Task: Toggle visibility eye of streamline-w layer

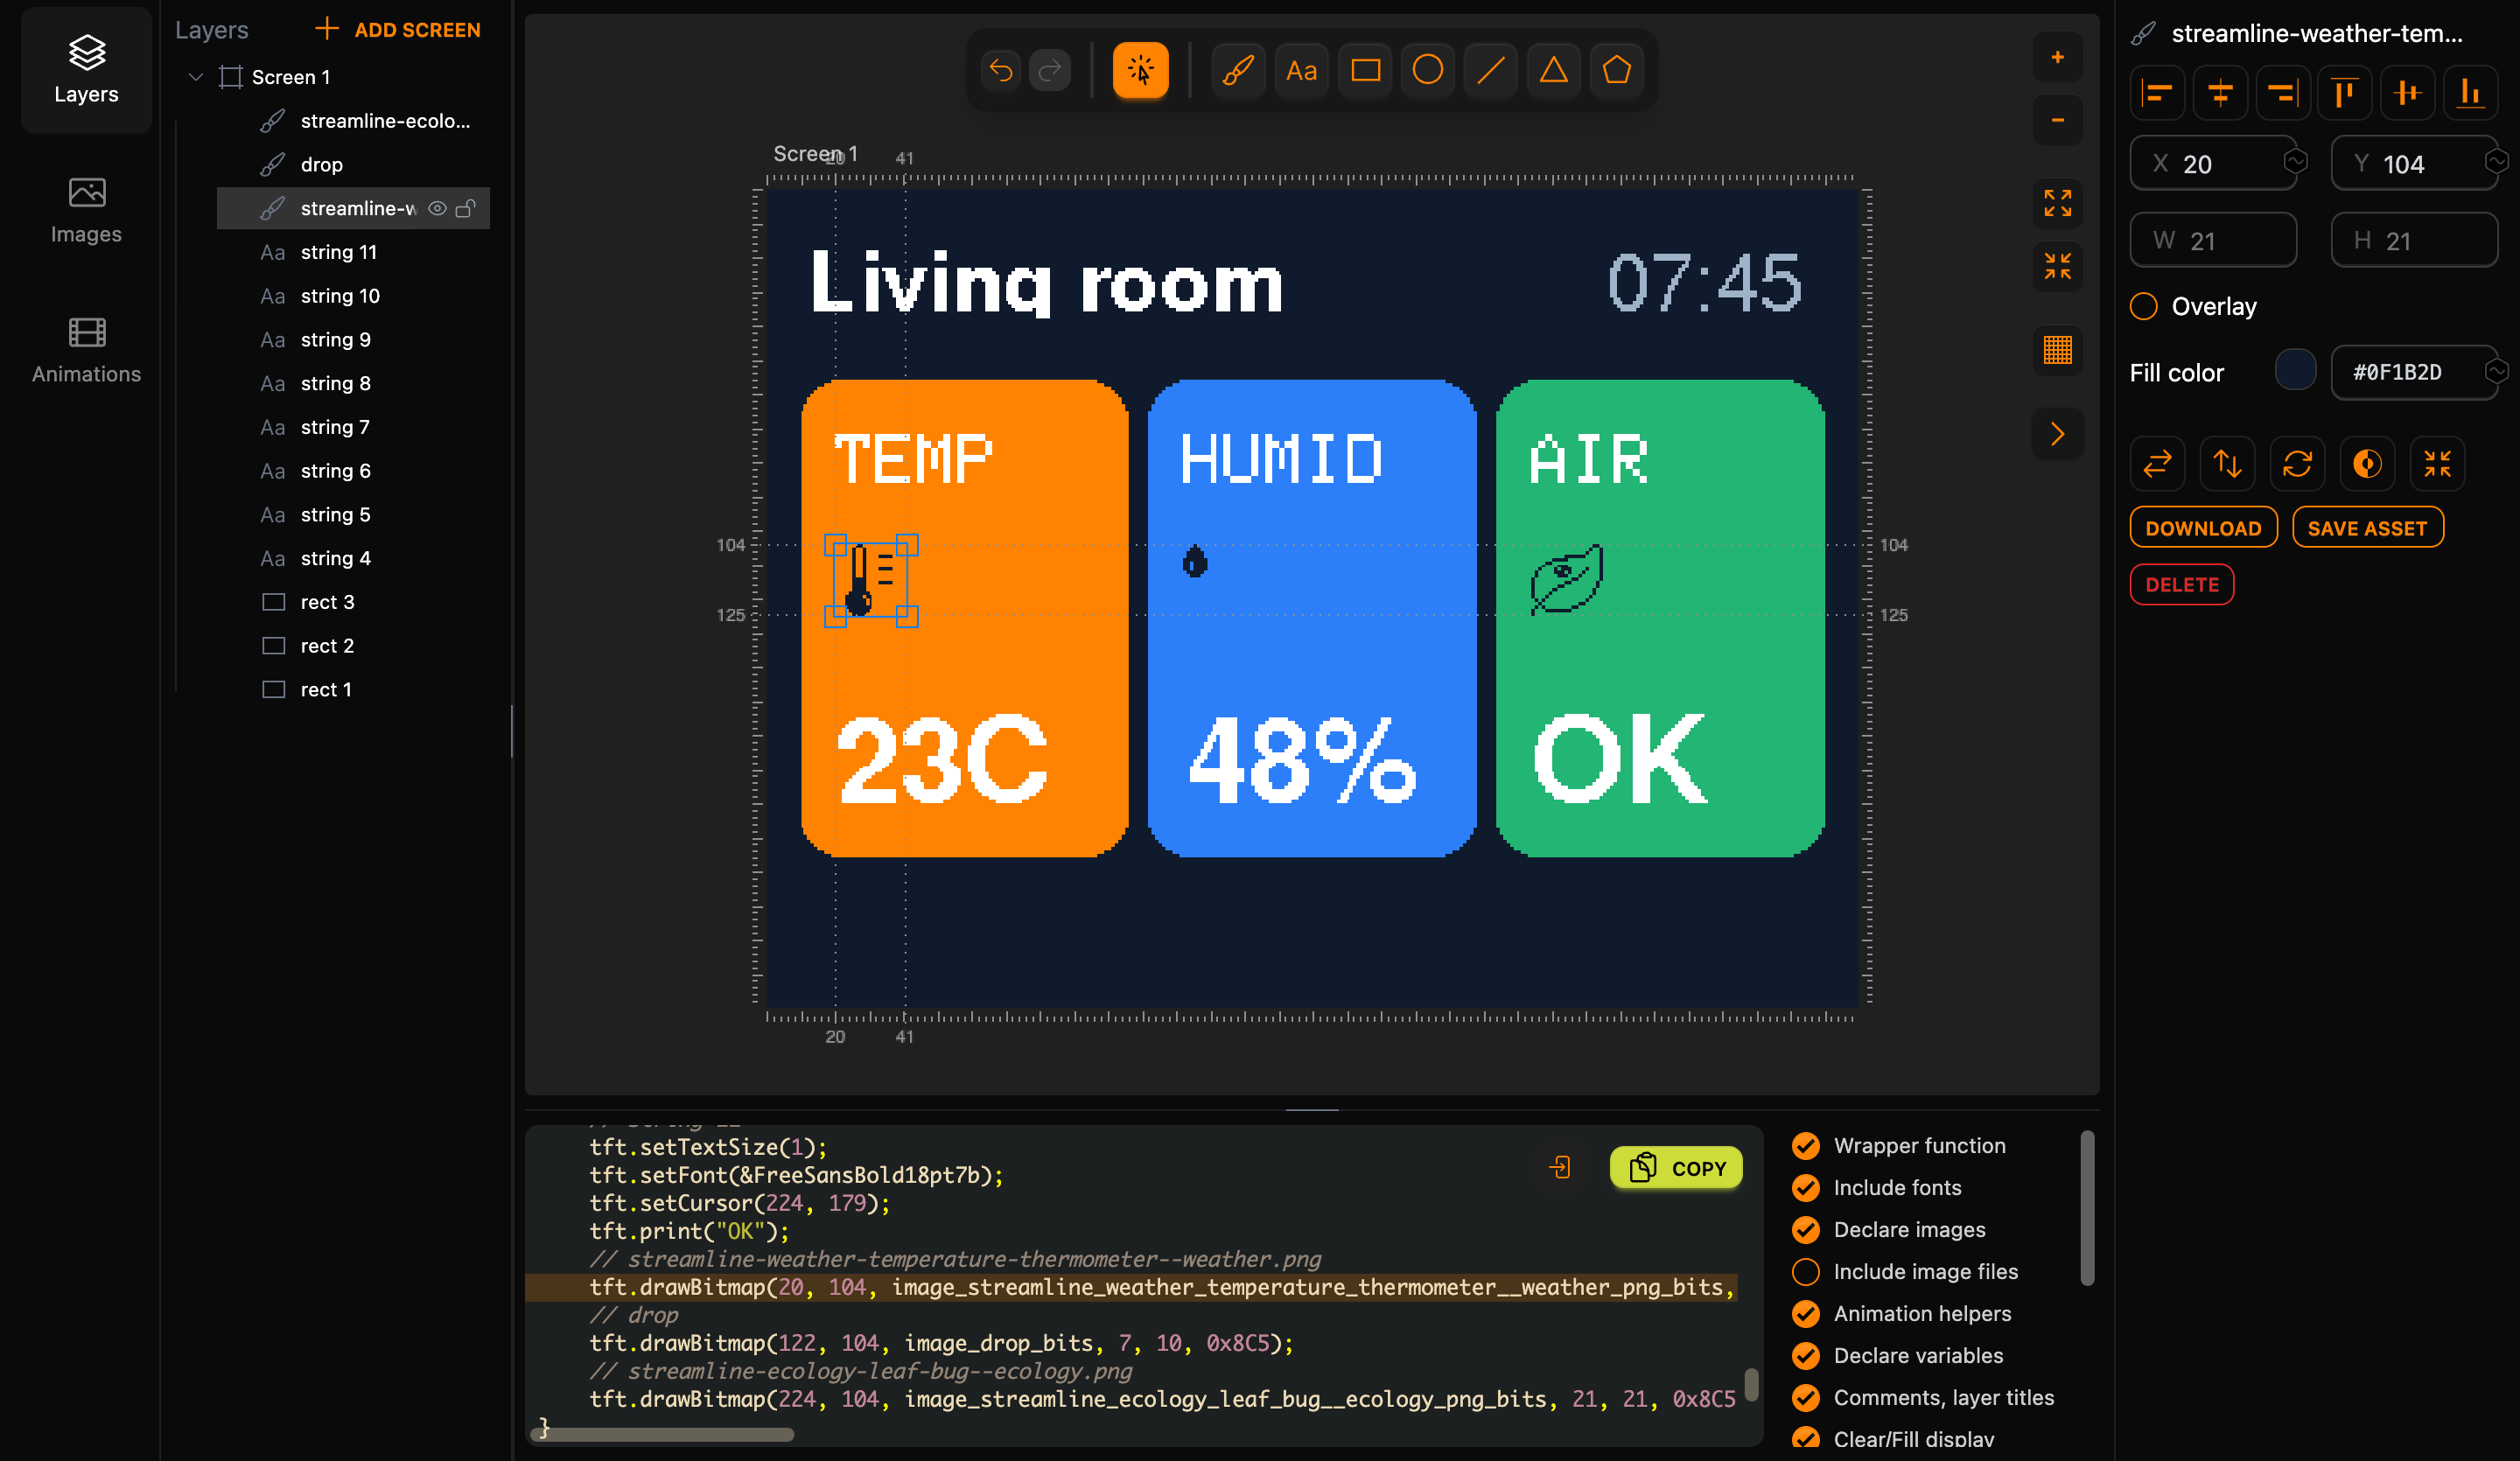Action: point(437,208)
